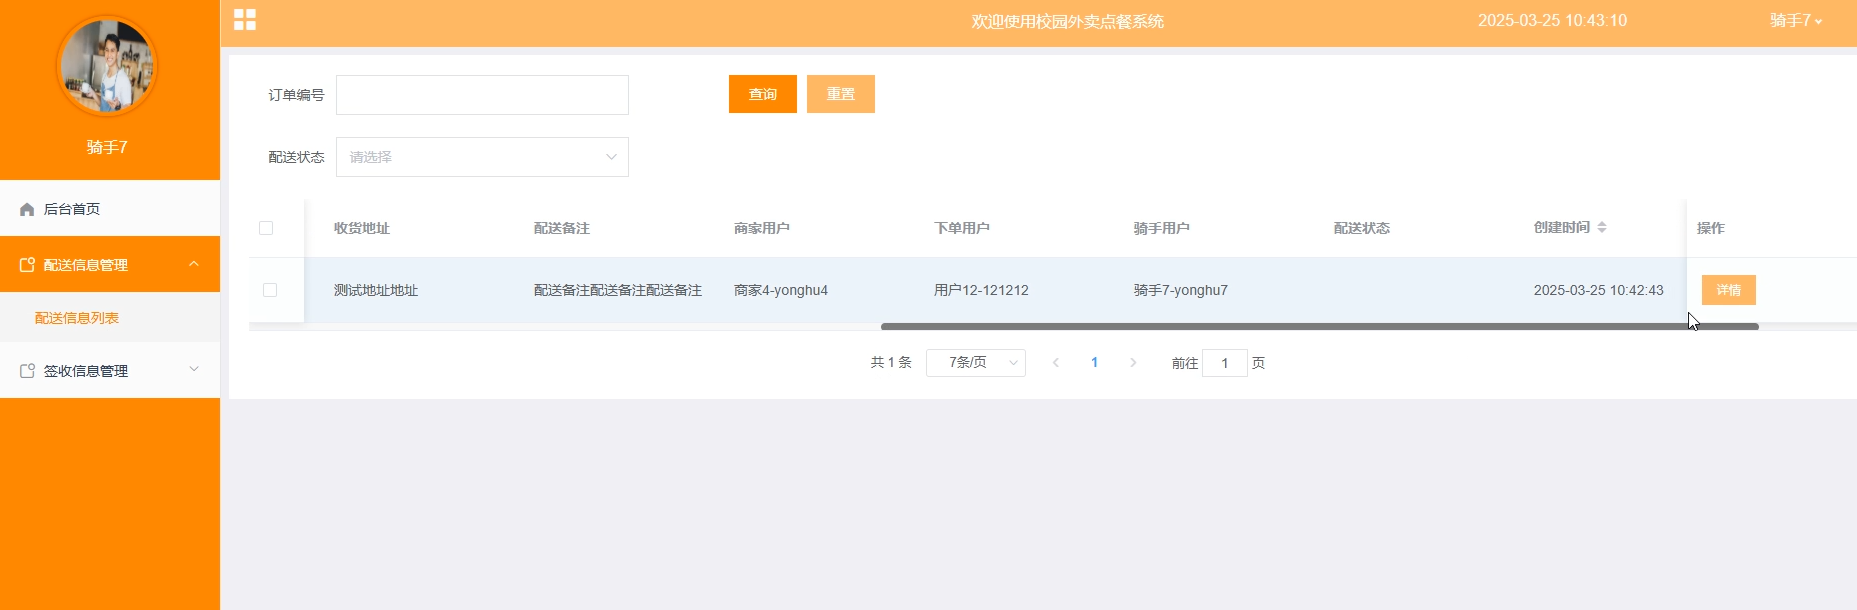This screenshot has height=610, width=1857.
Task: Click the 订单编号 input field
Action: click(x=482, y=95)
